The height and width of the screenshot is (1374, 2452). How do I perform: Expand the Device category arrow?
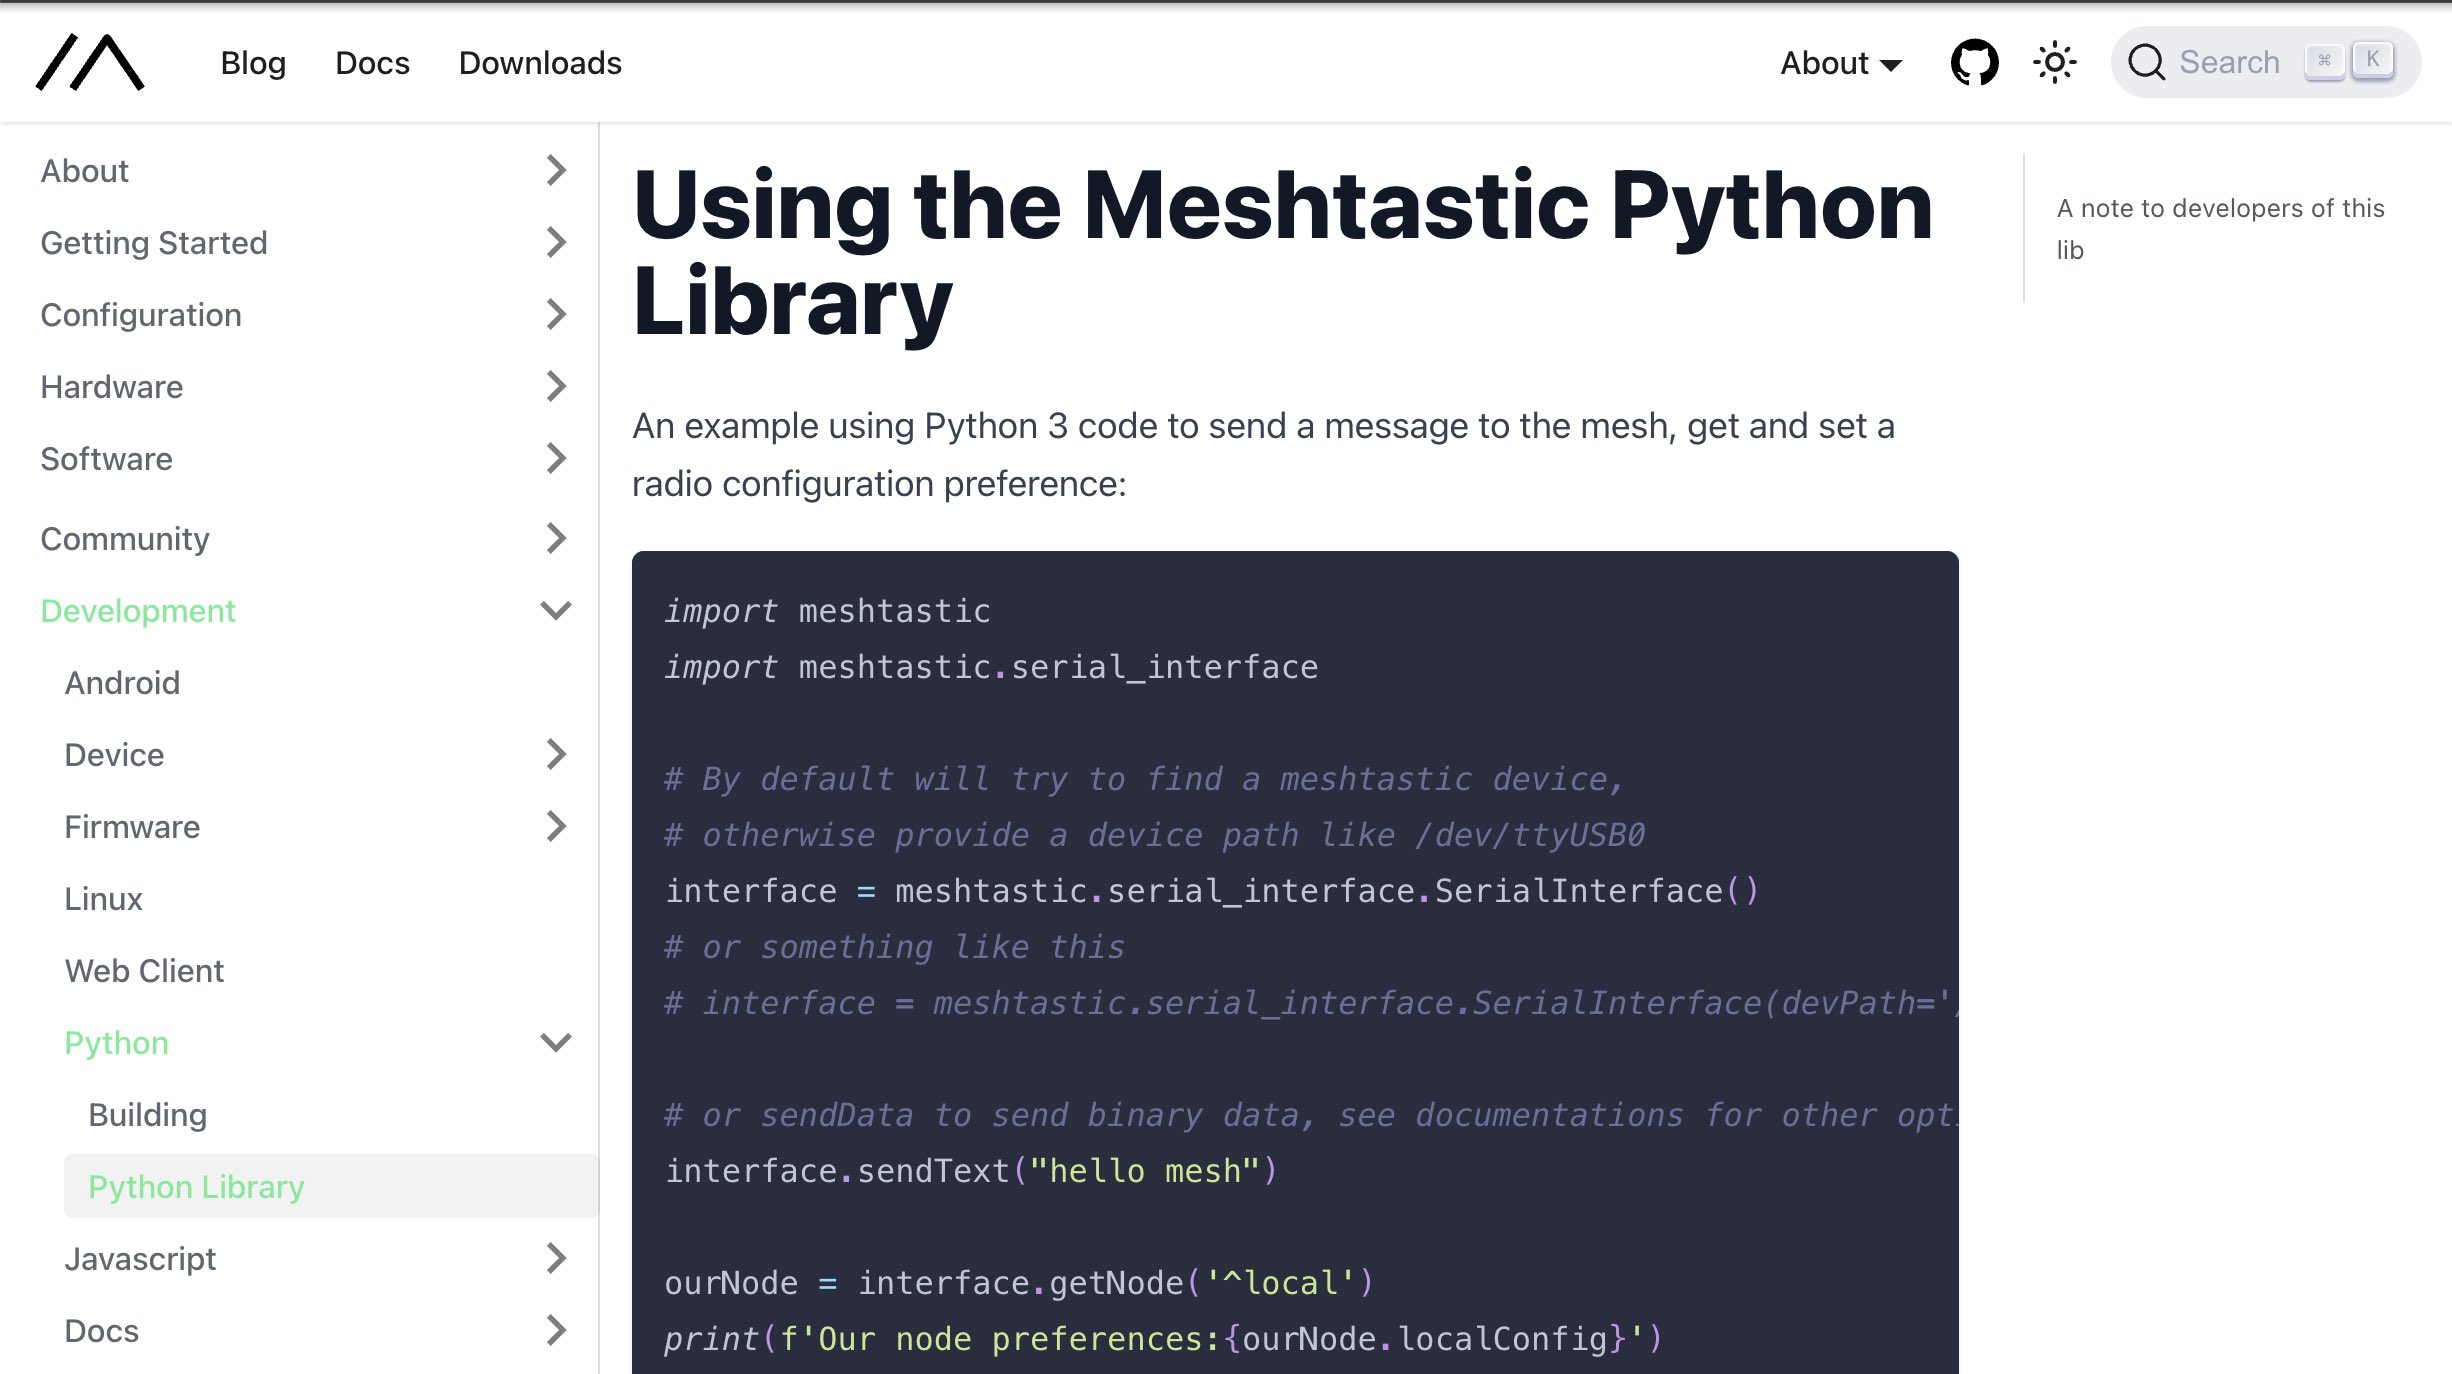tap(556, 754)
